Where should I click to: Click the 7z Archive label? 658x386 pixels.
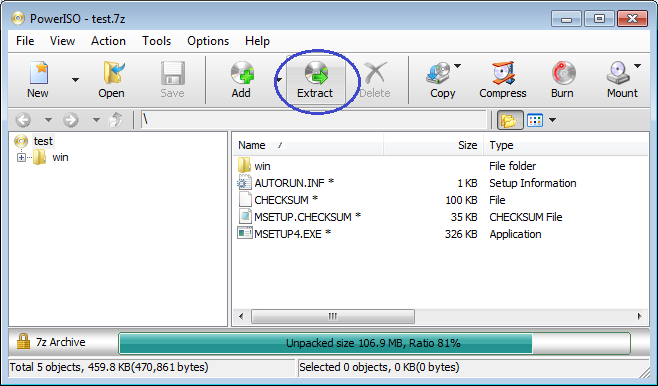(60, 342)
